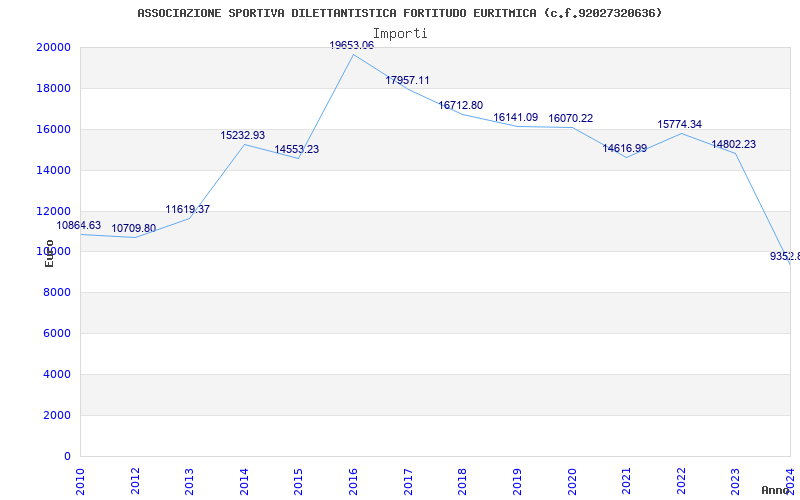Select the 10864.63 data label
The image size is (800, 500).
(79, 226)
